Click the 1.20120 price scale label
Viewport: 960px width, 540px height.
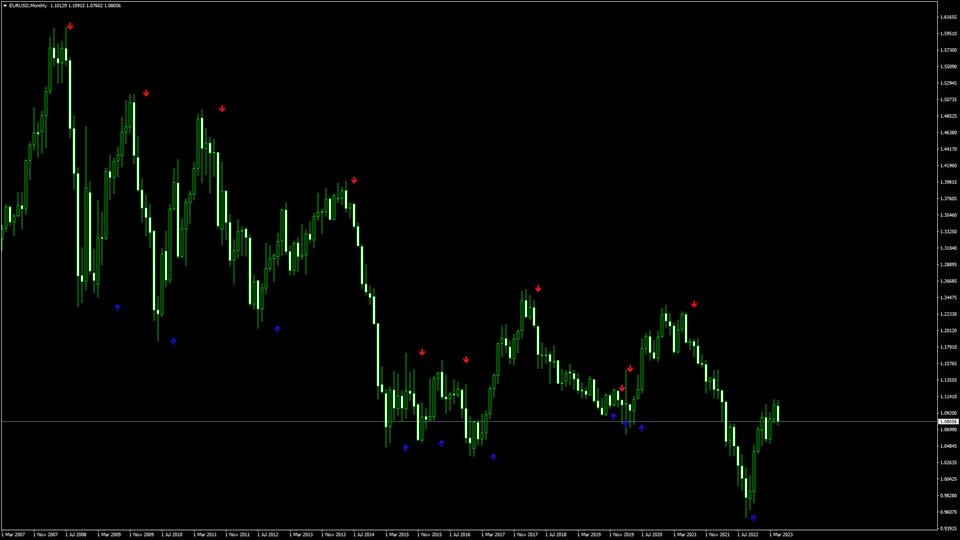tap(948, 331)
